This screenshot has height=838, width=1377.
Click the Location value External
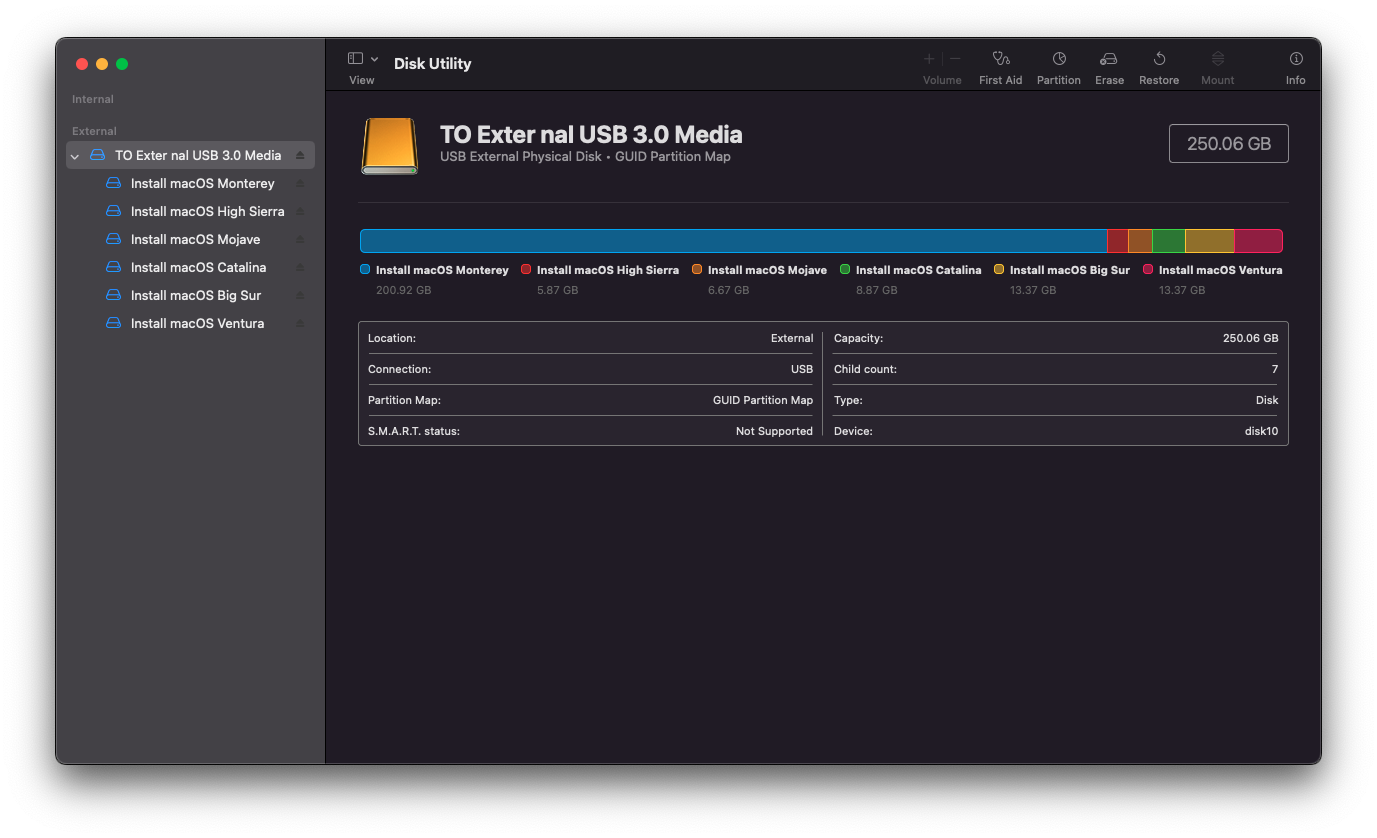pos(792,338)
